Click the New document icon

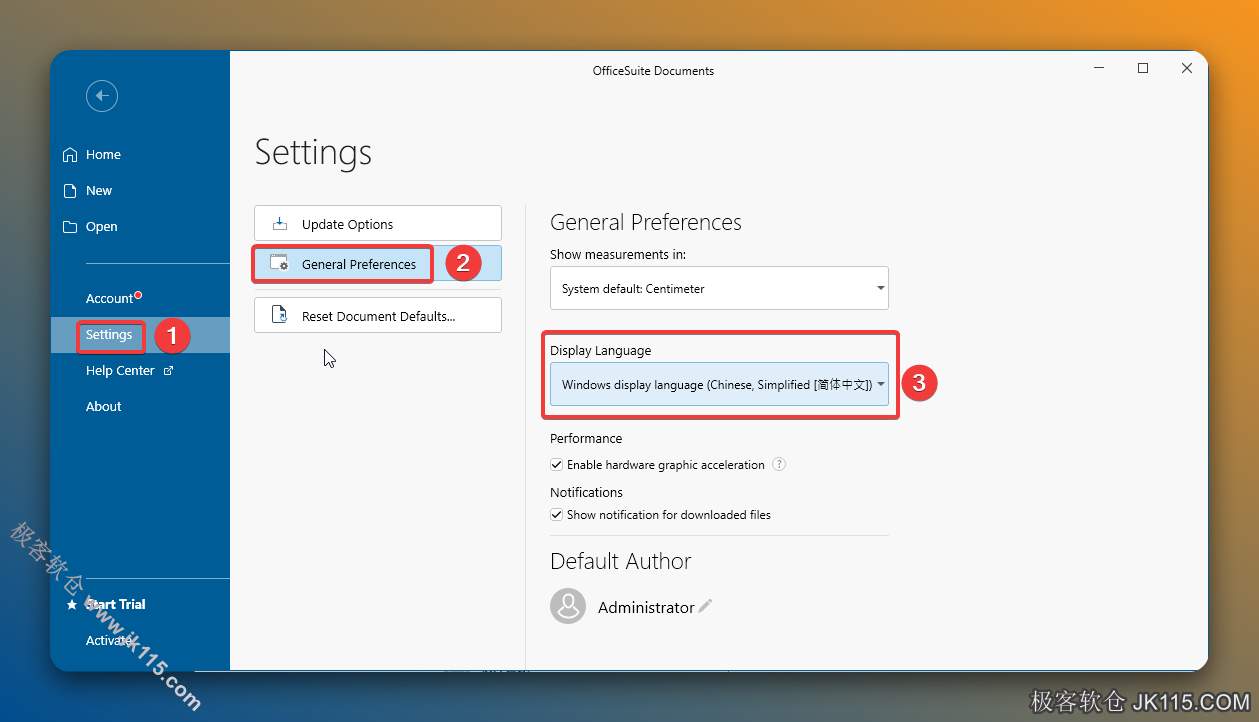[70, 191]
